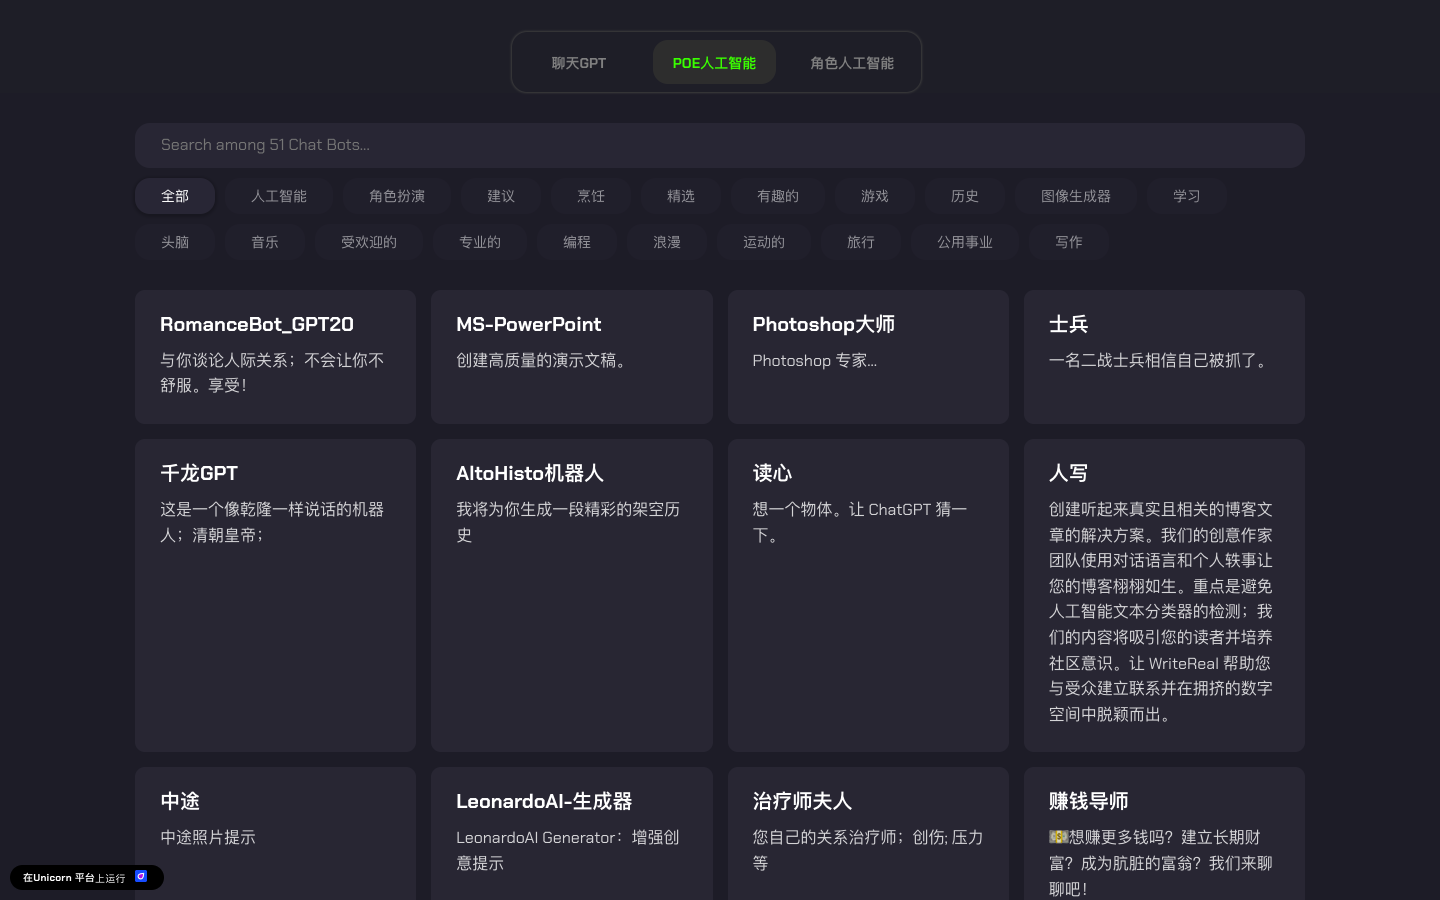Apply the 图像生成器 filter
Screen dimensions: 1440x900
pyautogui.click(x=1075, y=196)
